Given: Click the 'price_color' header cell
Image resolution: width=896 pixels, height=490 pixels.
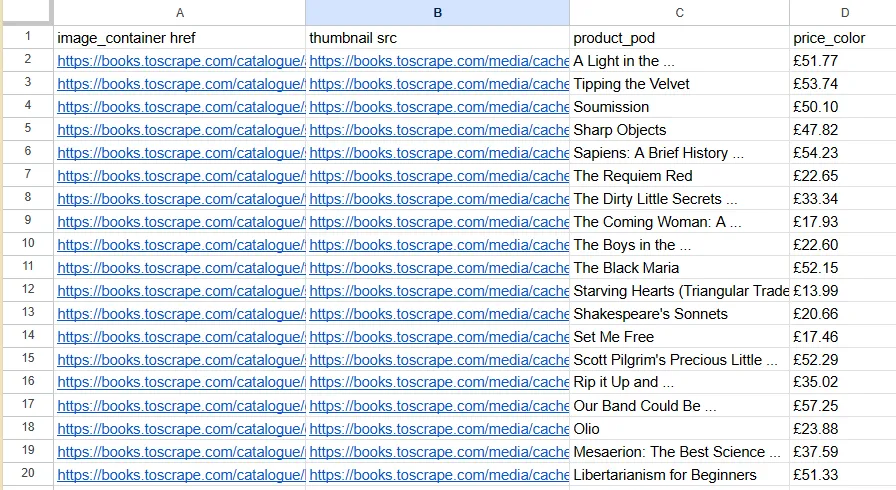Looking at the screenshot, I should pyautogui.click(x=843, y=38).
